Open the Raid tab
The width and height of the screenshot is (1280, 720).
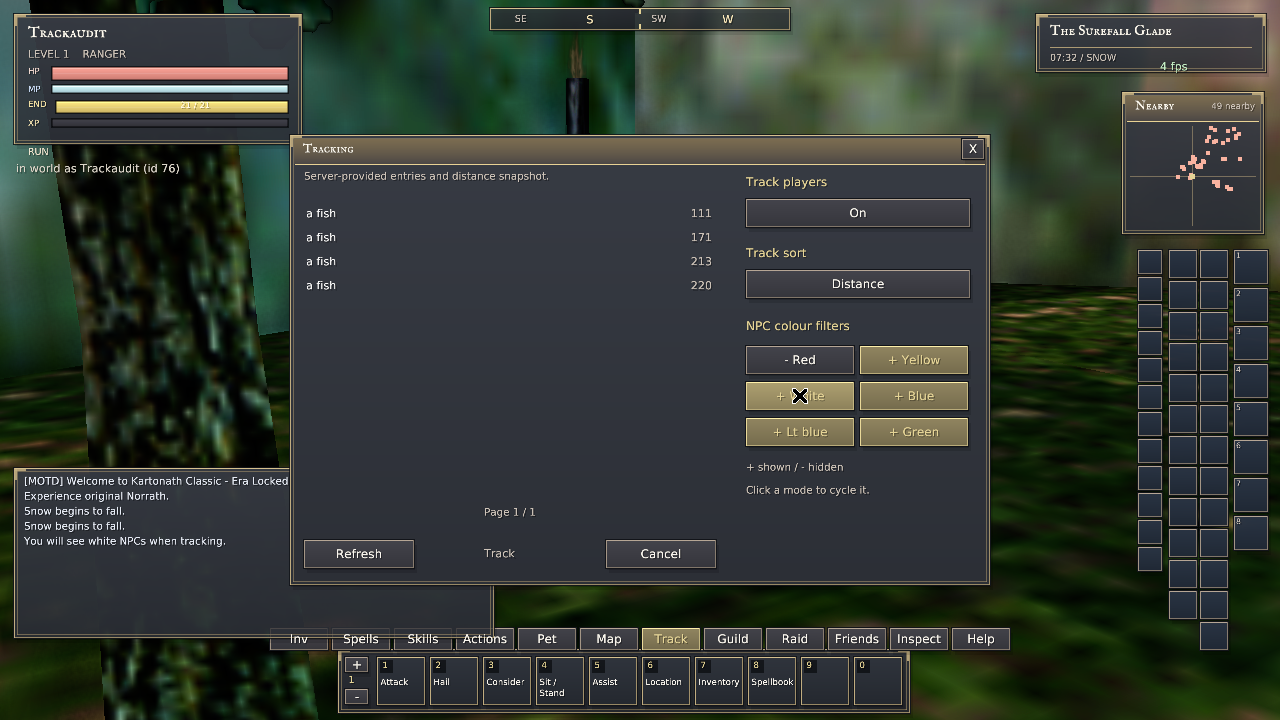coord(795,639)
